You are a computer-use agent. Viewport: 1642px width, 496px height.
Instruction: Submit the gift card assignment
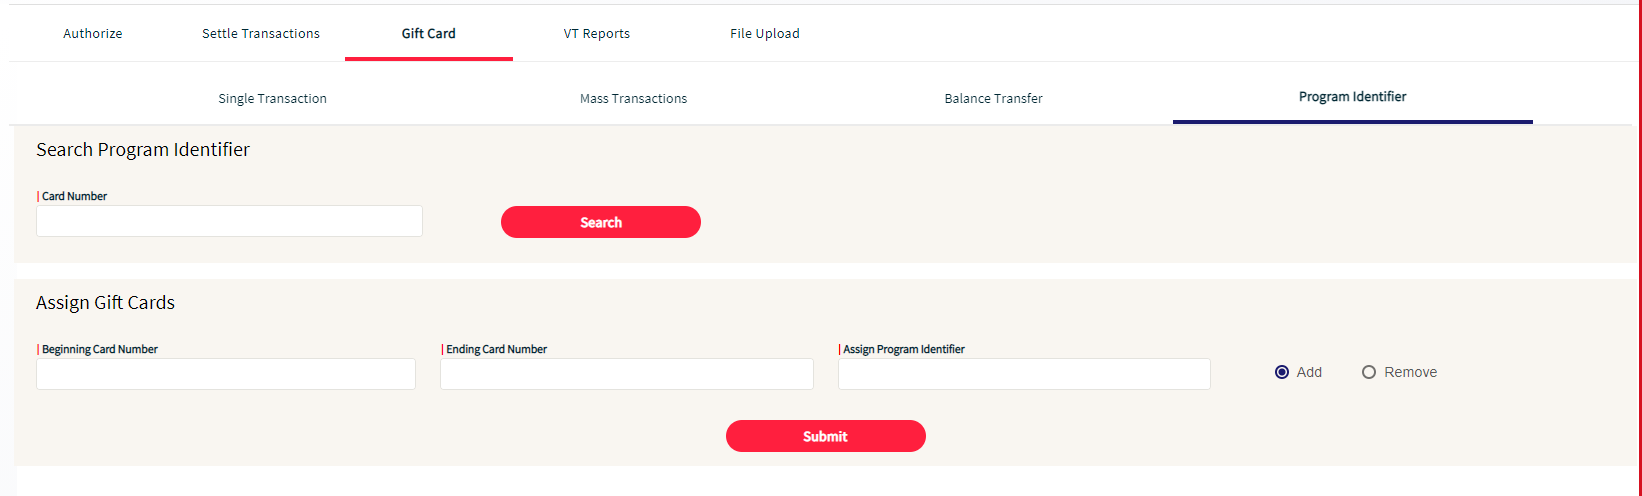825,436
